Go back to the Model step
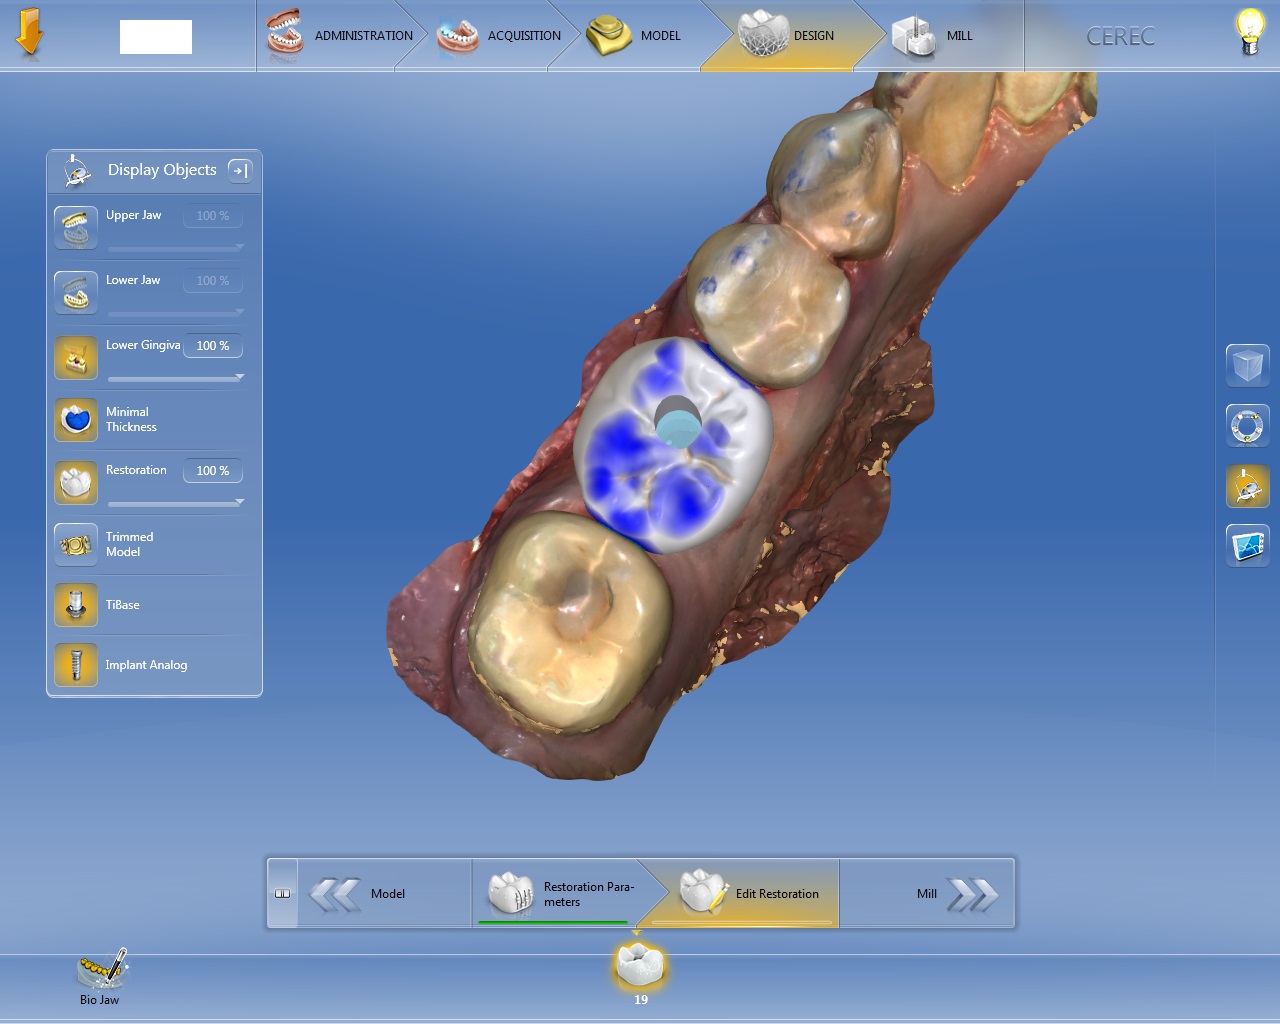This screenshot has height=1024, width=1280. (360, 894)
